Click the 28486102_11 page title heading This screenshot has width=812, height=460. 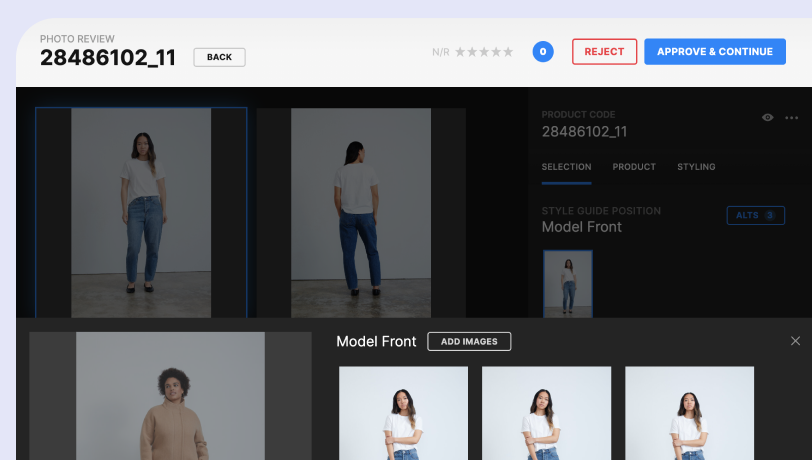108,58
